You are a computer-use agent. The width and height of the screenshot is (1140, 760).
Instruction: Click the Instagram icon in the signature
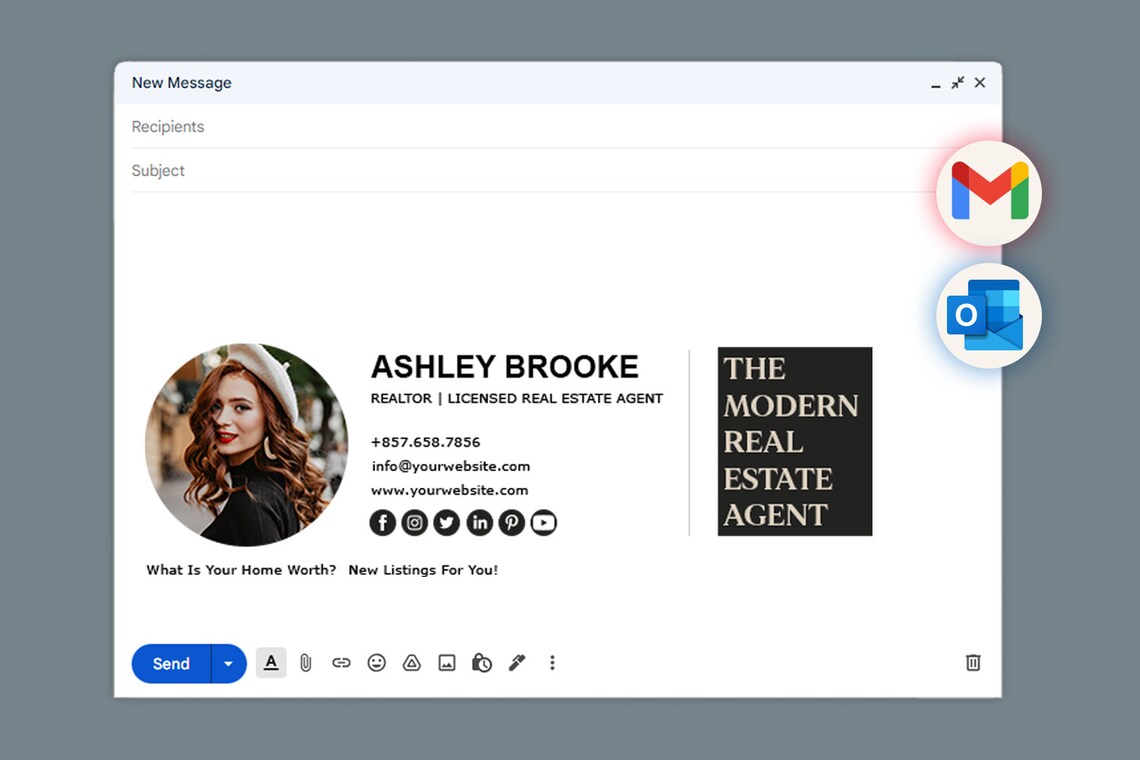tap(414, 522)
